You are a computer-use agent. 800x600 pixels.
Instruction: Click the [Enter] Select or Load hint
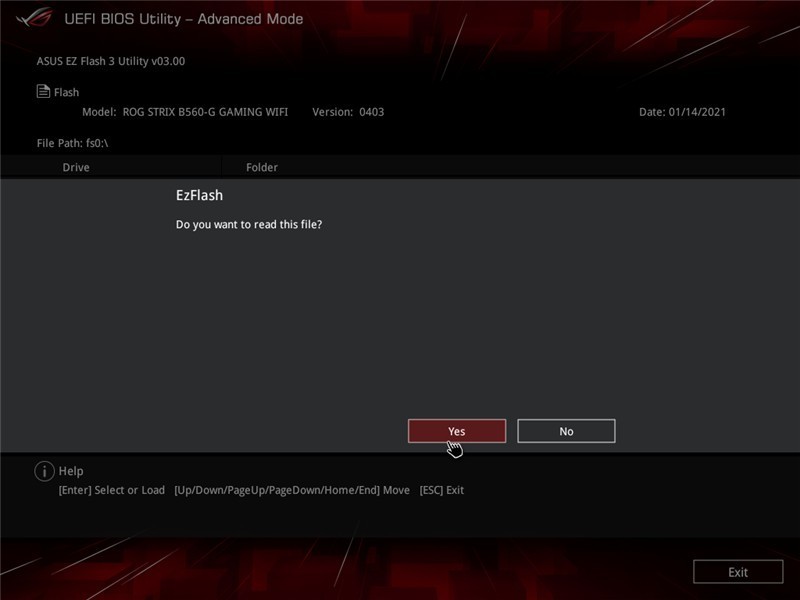(112, 490)
